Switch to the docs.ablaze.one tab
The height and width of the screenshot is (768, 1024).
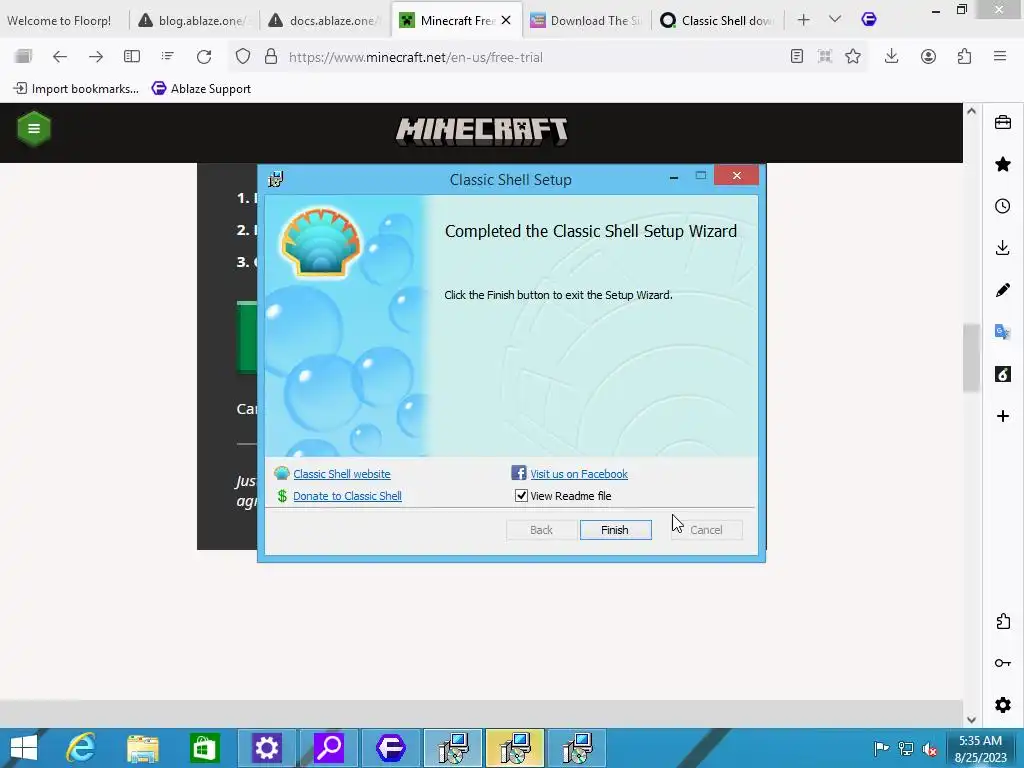[x=325, y=21]
